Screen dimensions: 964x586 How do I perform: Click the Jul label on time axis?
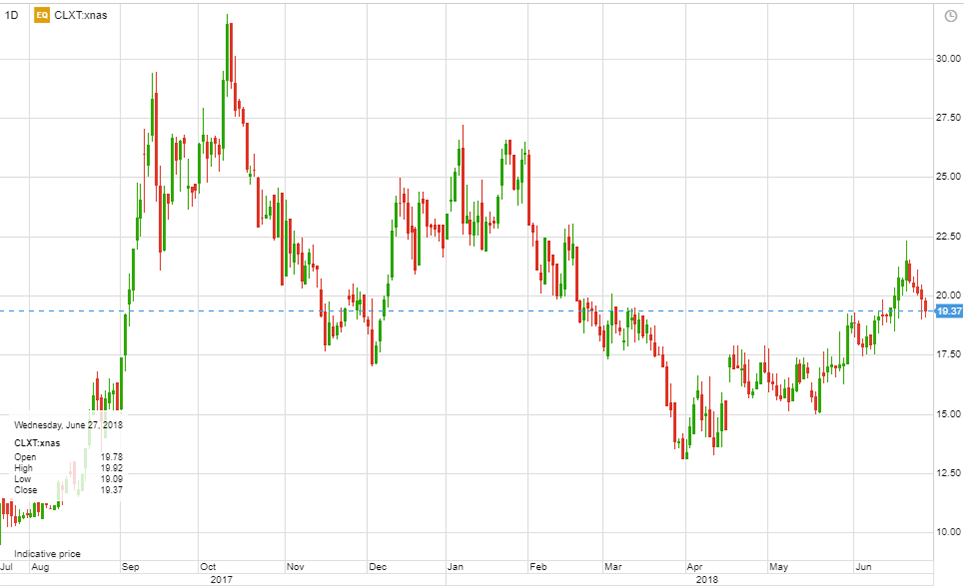[6, 567]
